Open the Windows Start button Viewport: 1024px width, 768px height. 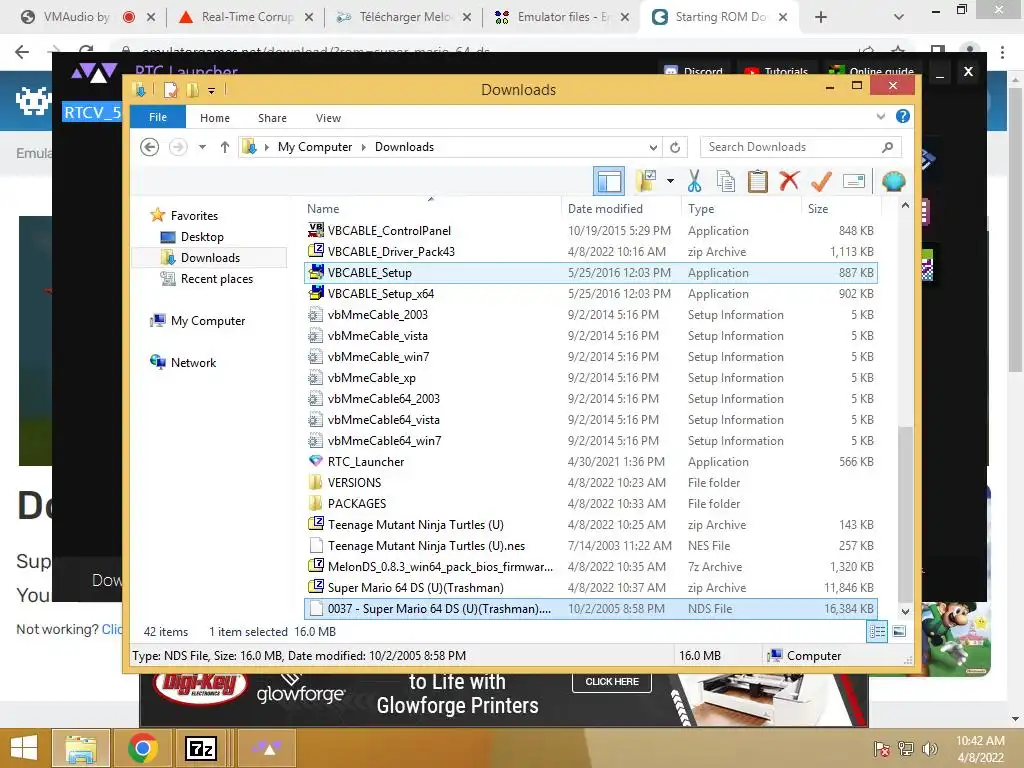pyautogui.click(x=24, y=748)
